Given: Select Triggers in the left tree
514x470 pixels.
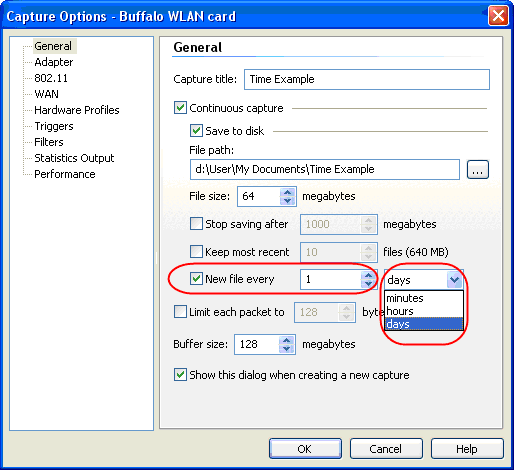Looking at the screenshot, I should click(54, 126).
